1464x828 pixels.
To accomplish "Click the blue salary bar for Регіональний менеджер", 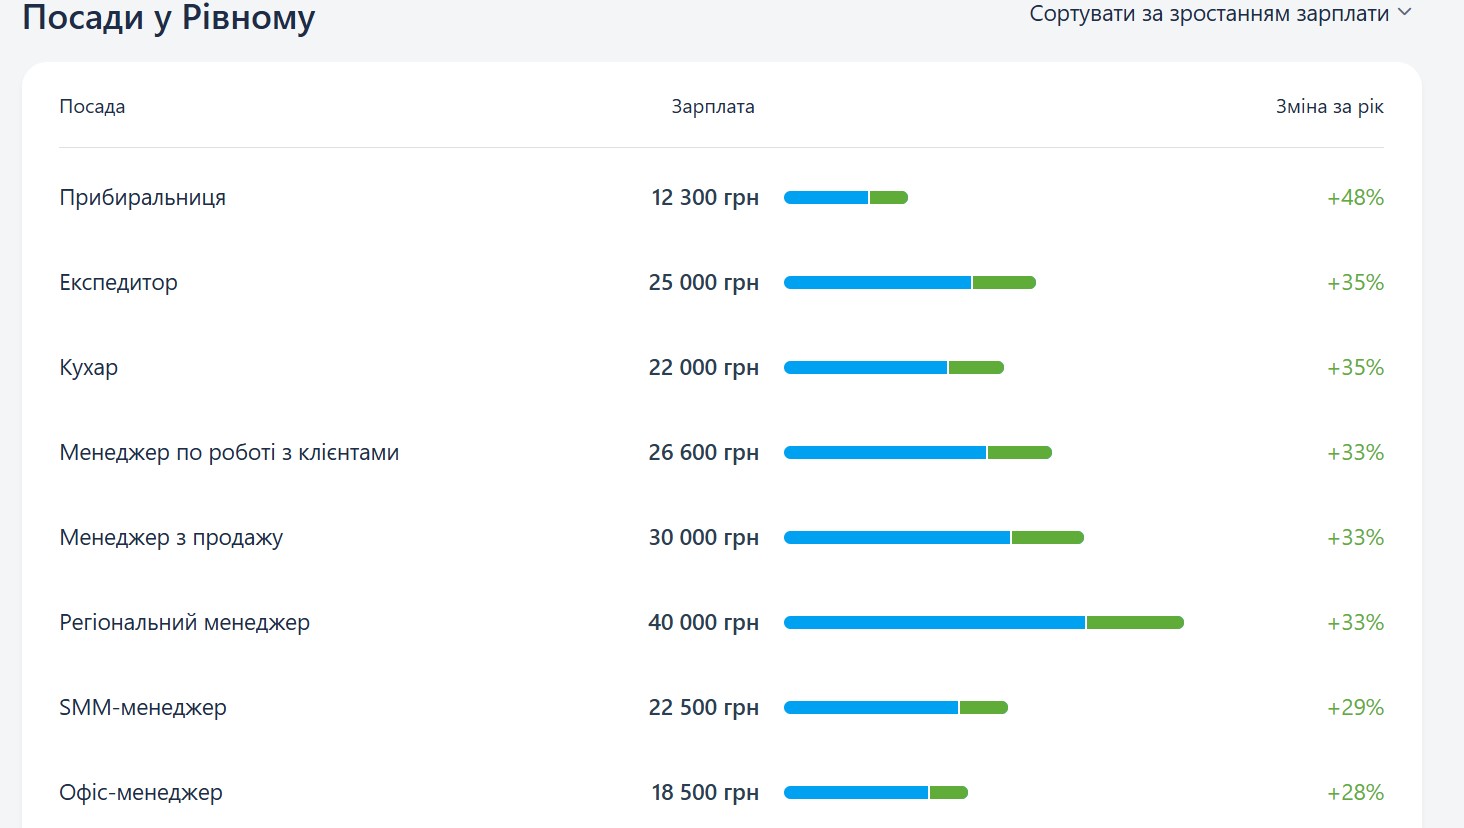I will coord(934,623).
